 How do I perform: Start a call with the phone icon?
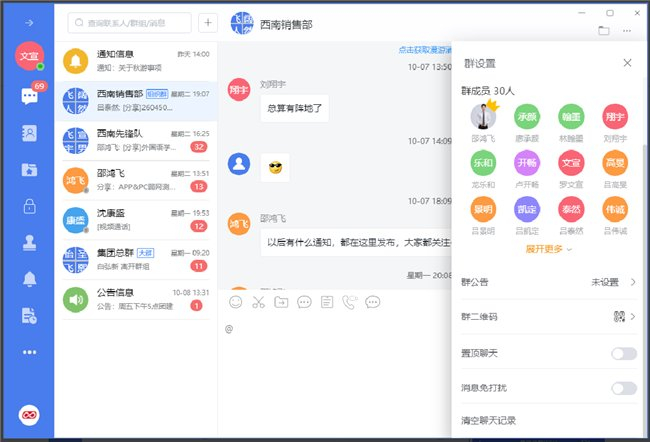pyautogui.click(x=349, y=302)
